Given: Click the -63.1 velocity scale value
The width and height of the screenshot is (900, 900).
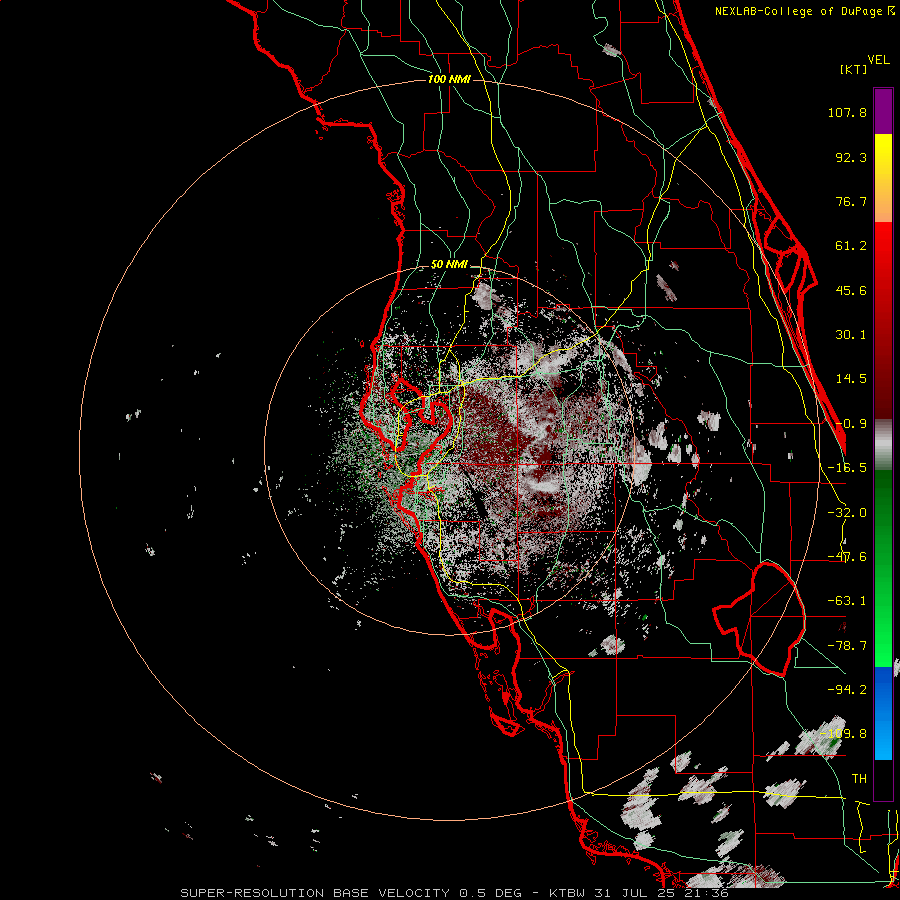Looking at the screenshot, I should 847,601.
